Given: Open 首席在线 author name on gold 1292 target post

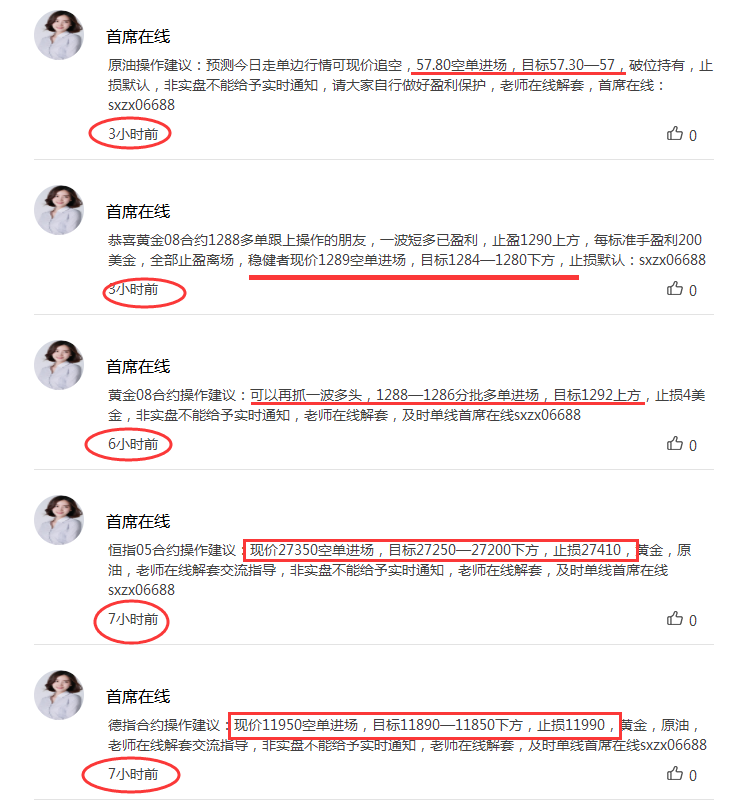Looking at the screenshot, I should 138,366.
